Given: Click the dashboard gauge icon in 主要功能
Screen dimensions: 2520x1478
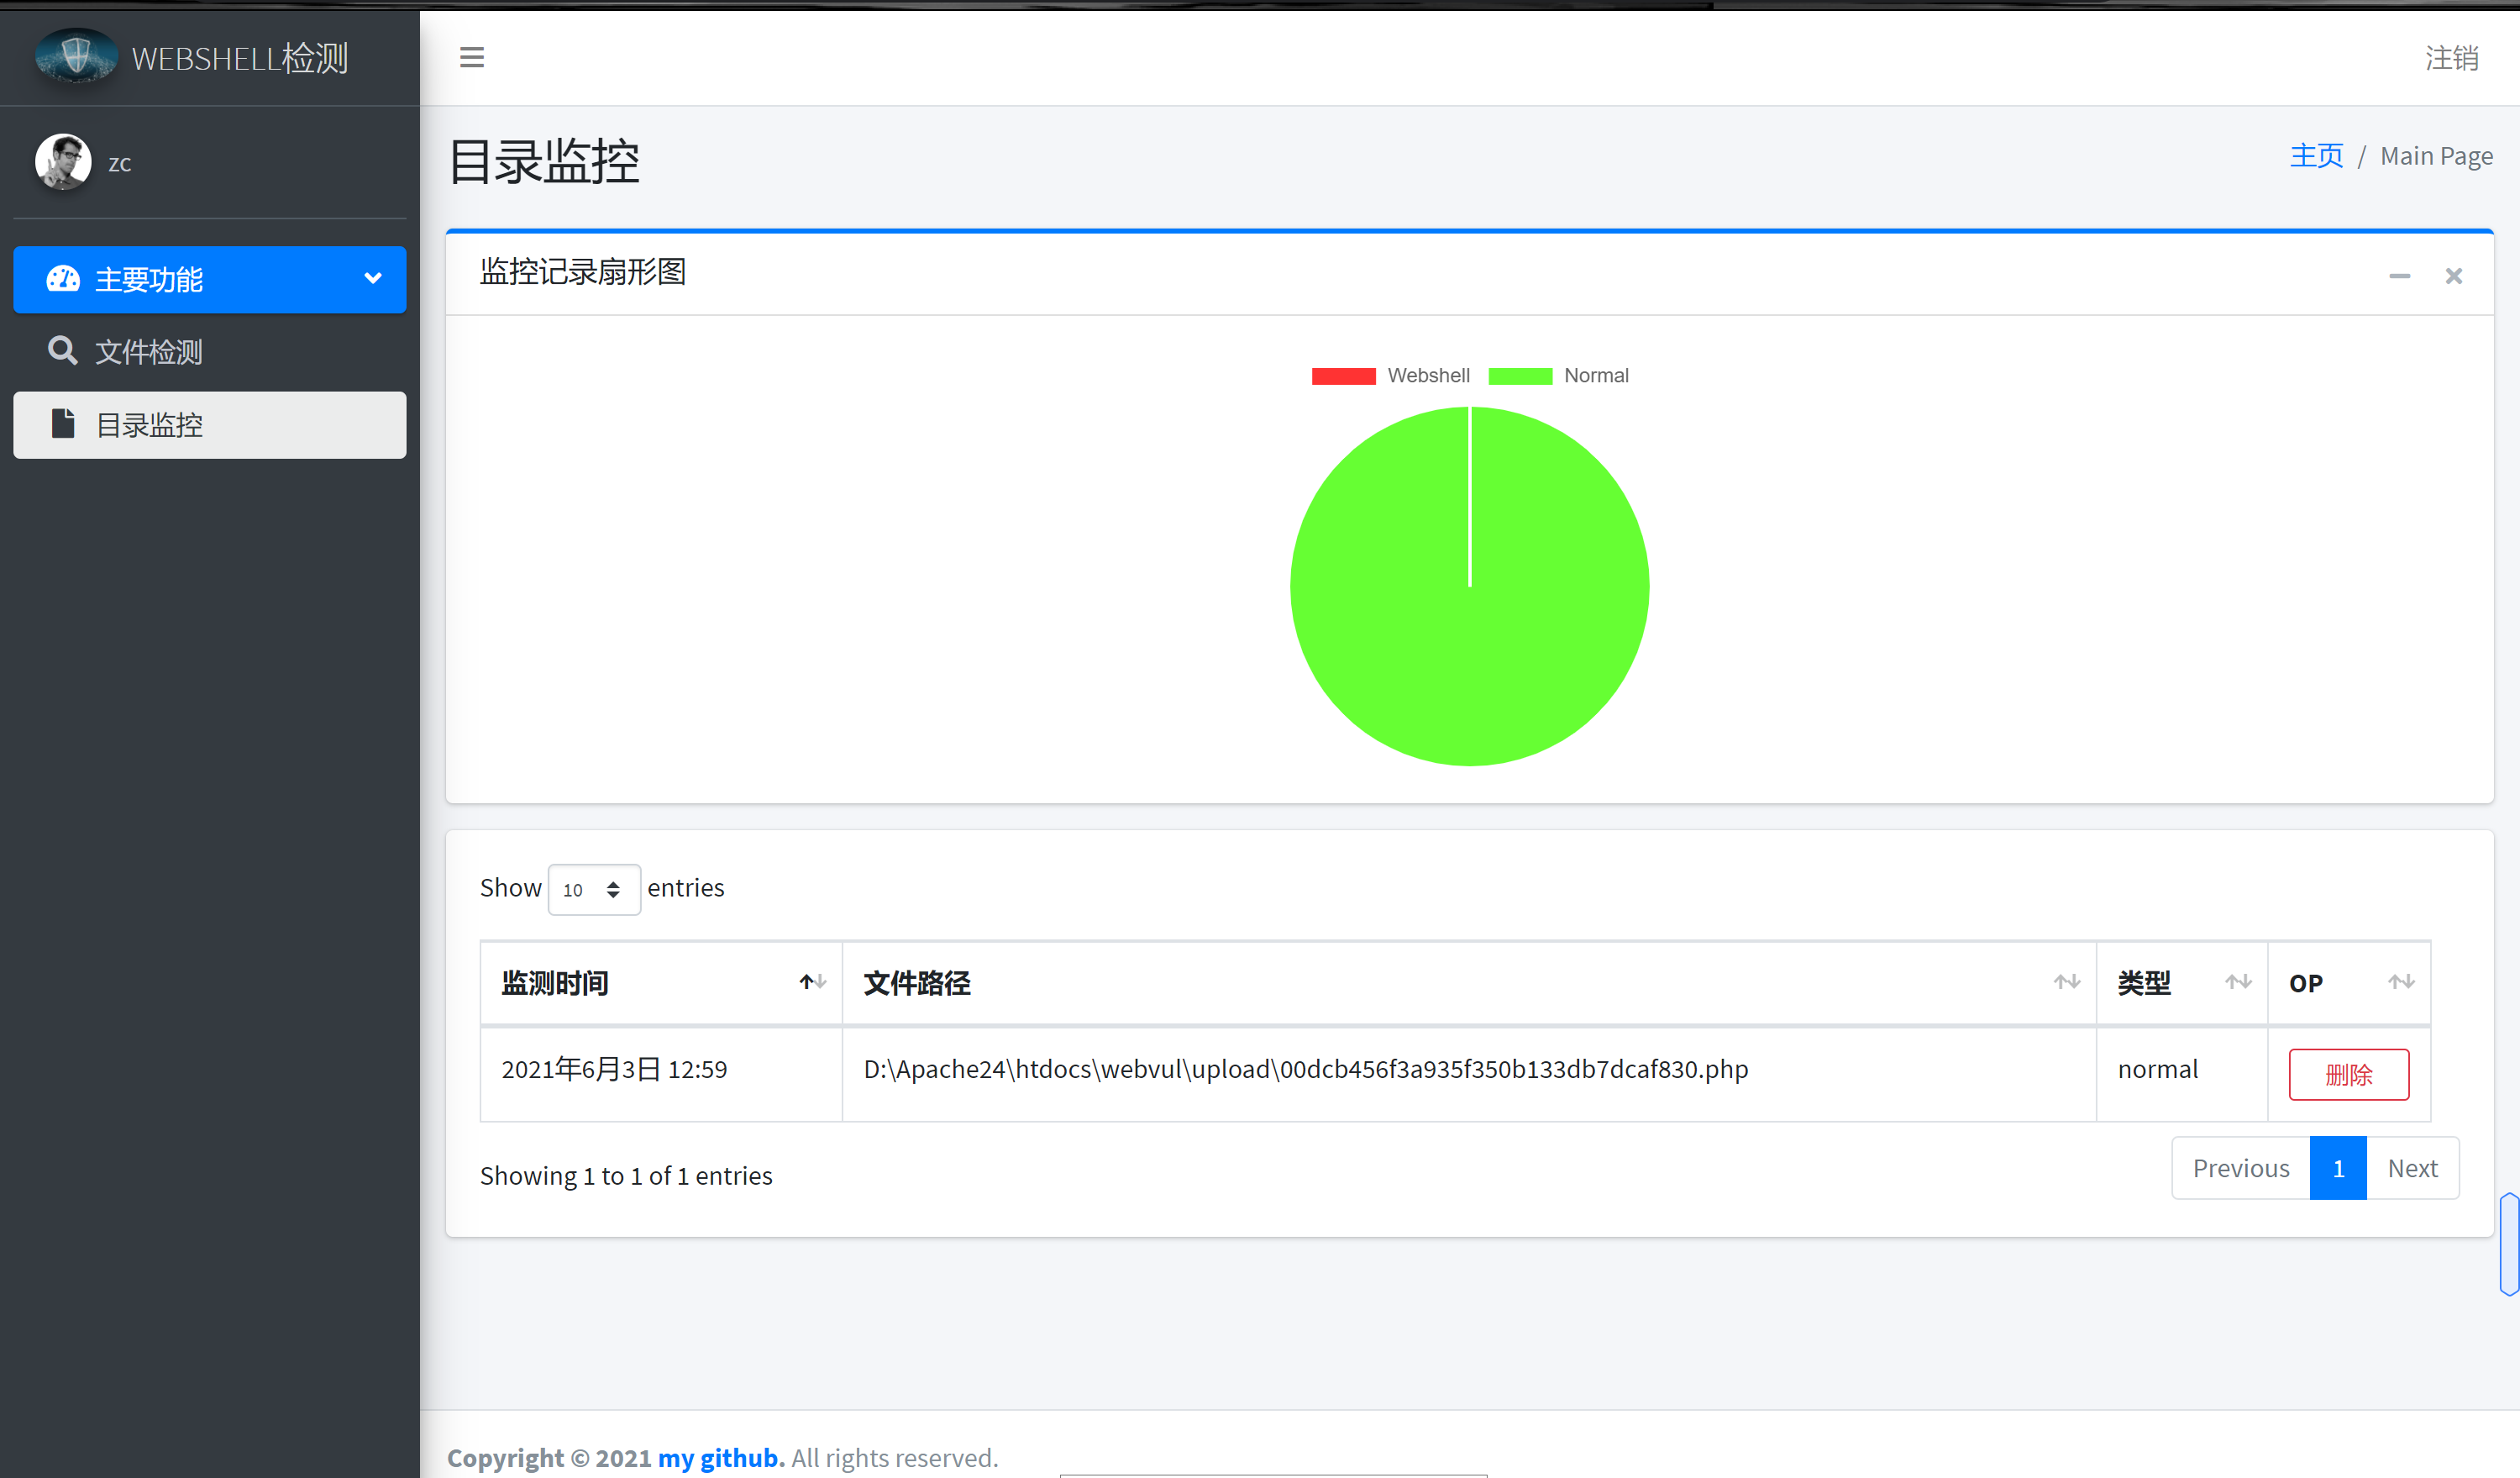Looking at the screenshot, I should tap(63, 279).
